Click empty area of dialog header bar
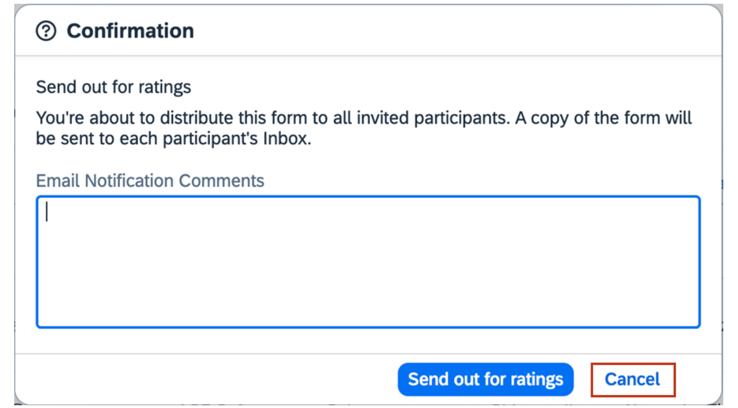The width and height of the screenshot is (738, 408). (450, 31)
